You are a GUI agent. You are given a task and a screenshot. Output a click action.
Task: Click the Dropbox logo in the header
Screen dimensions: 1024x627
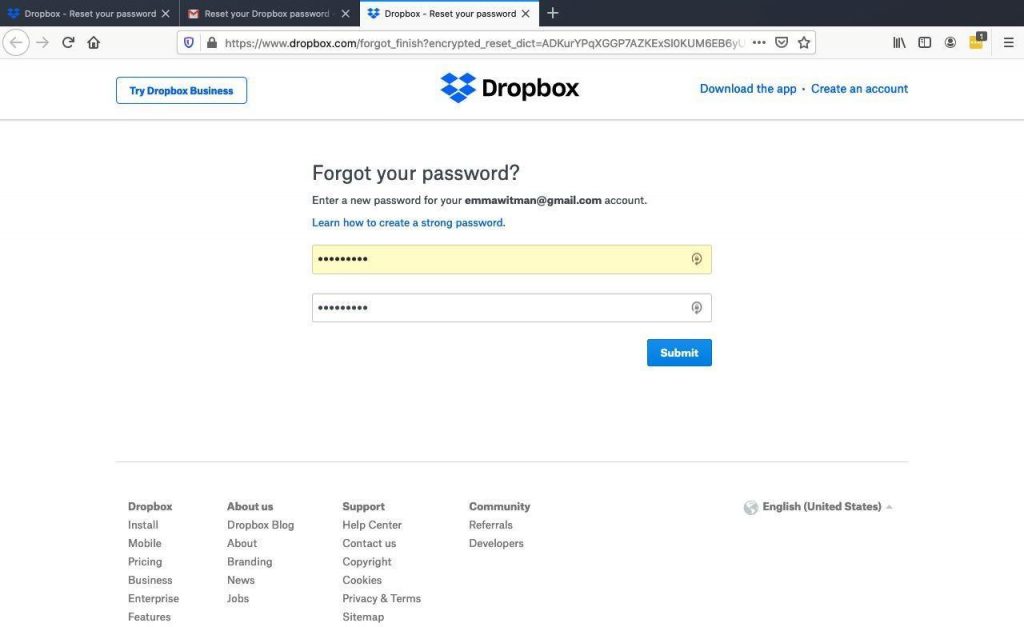click(510, 88)
